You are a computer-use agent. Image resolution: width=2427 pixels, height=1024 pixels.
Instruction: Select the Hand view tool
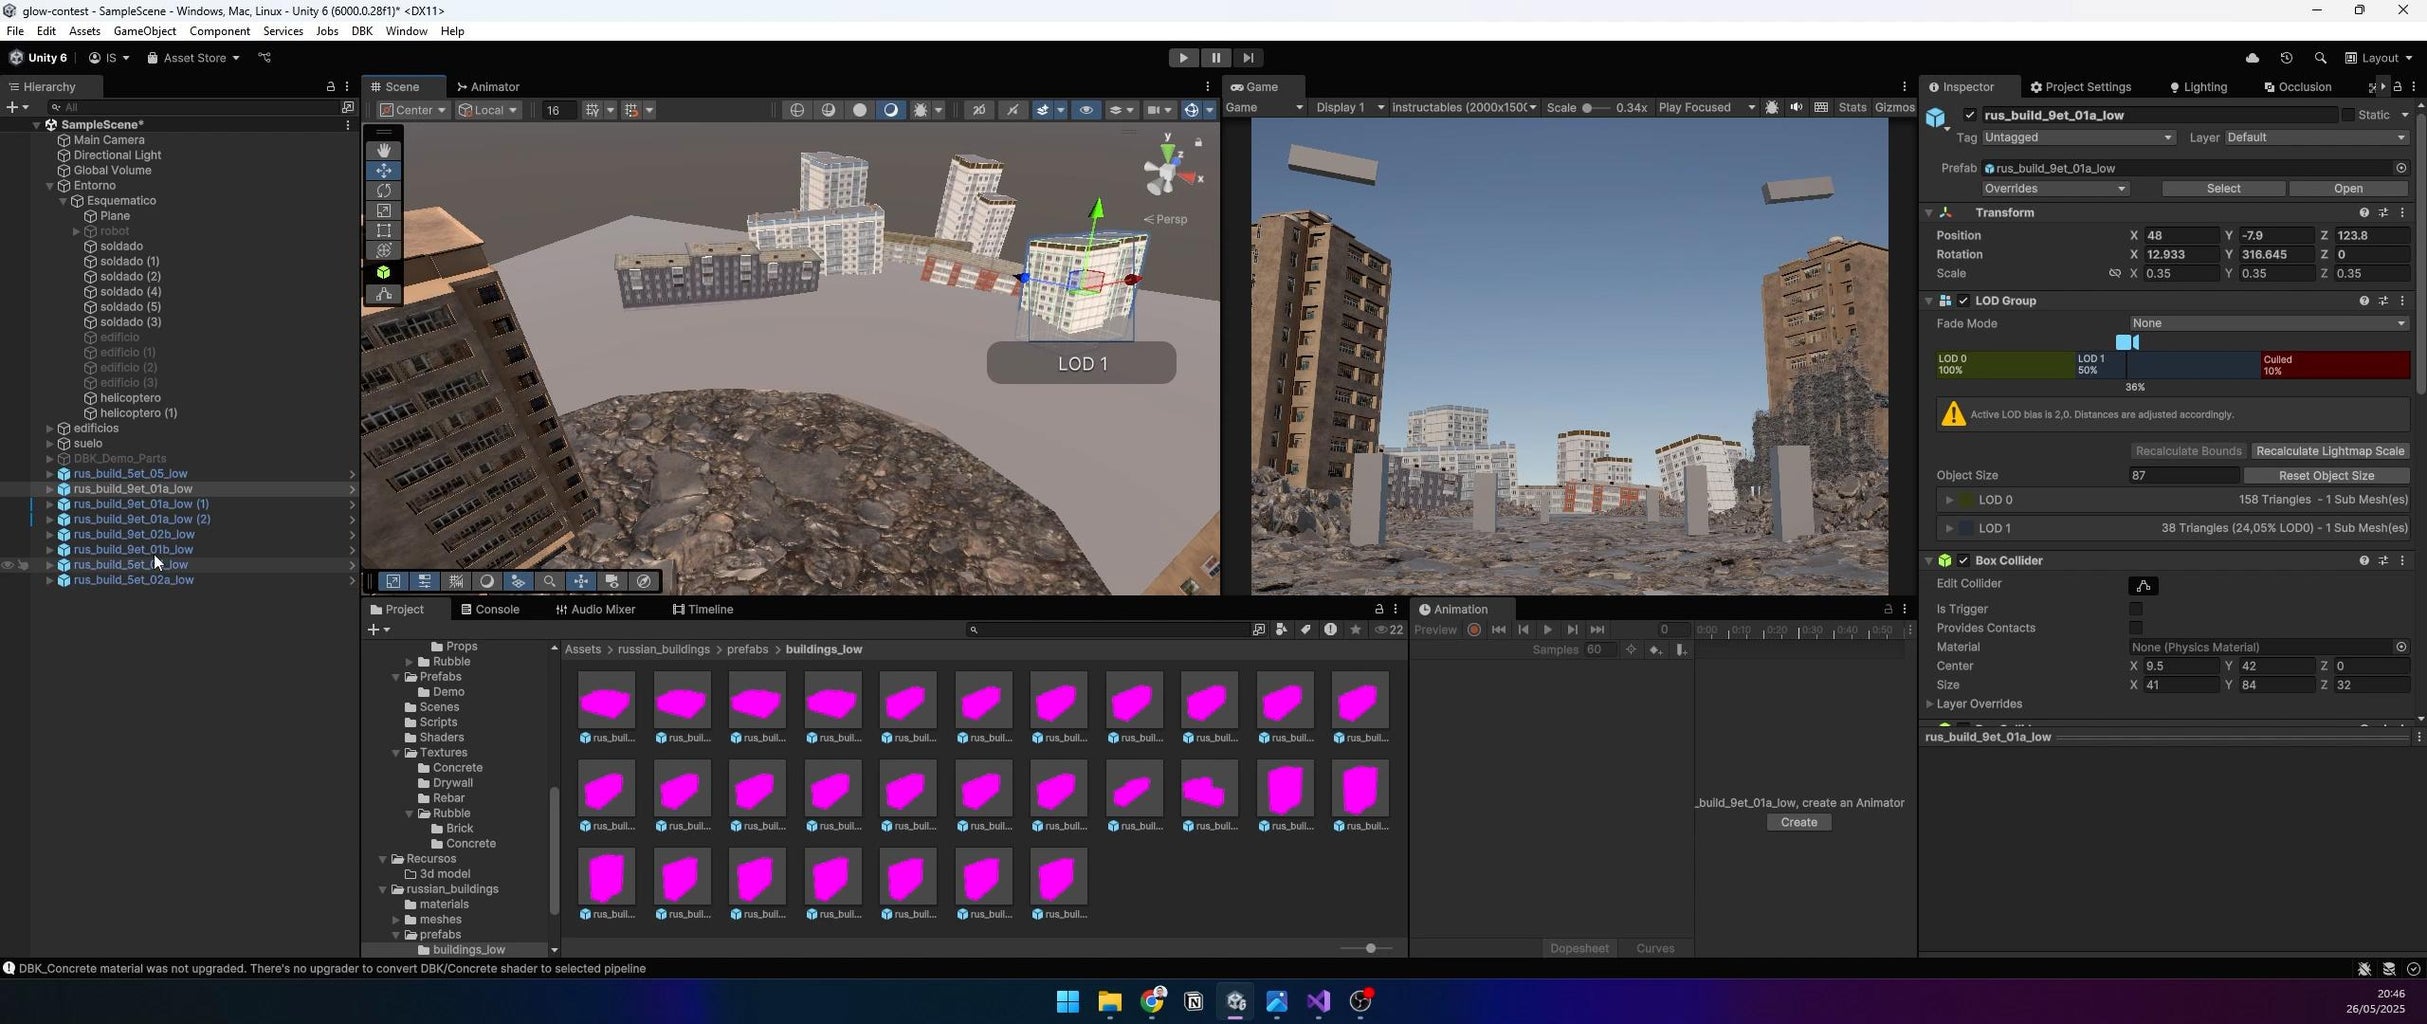pyautogui.click(x=384, y=150)
